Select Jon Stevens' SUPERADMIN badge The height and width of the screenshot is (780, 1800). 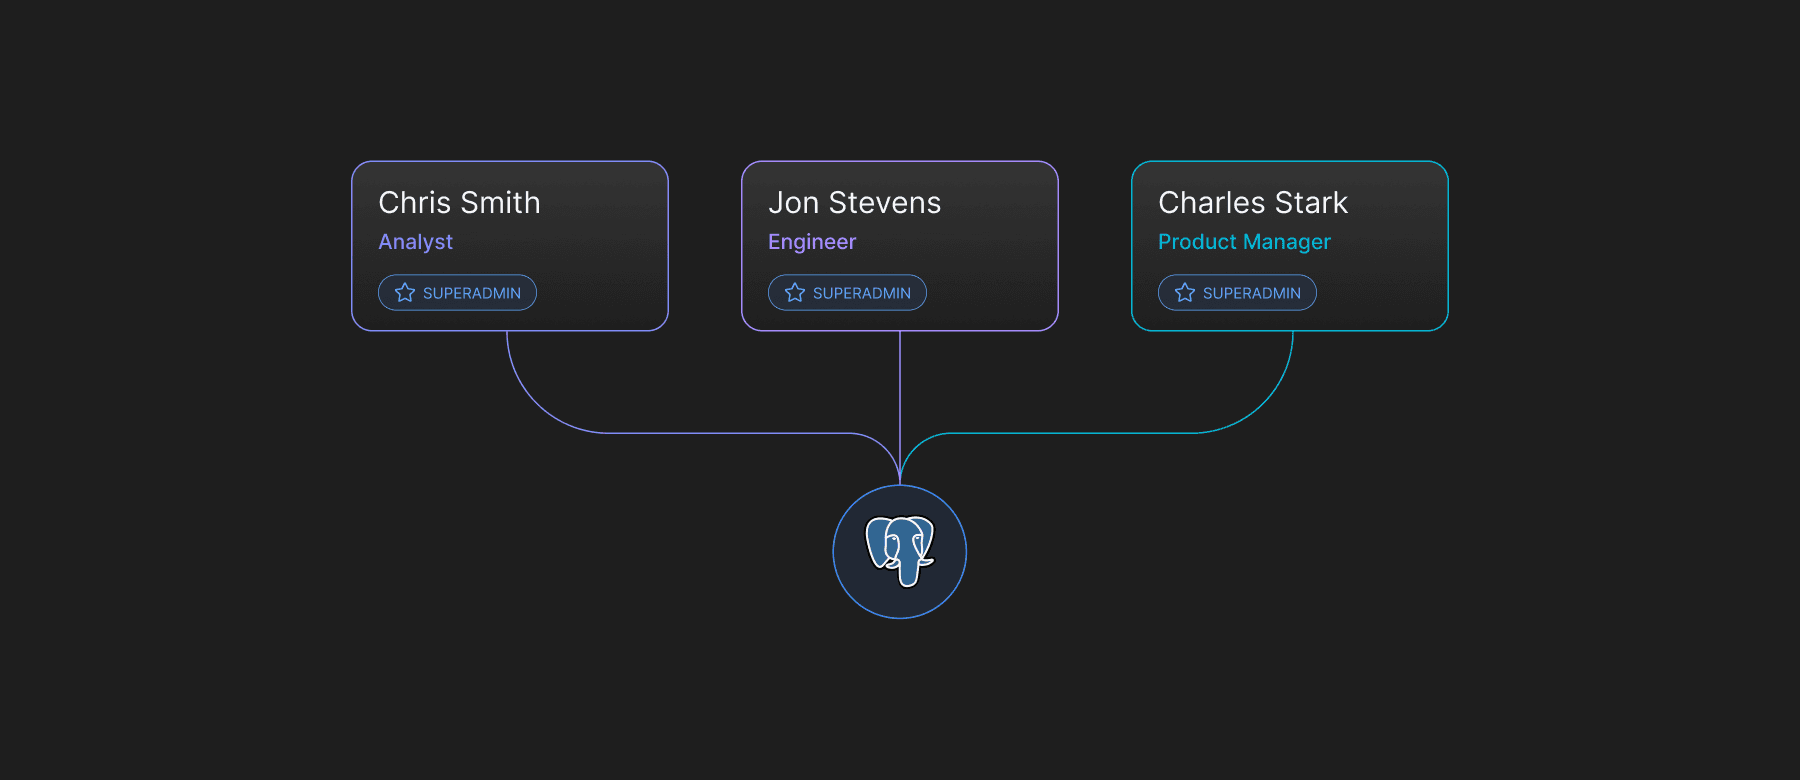coord(847,293)
